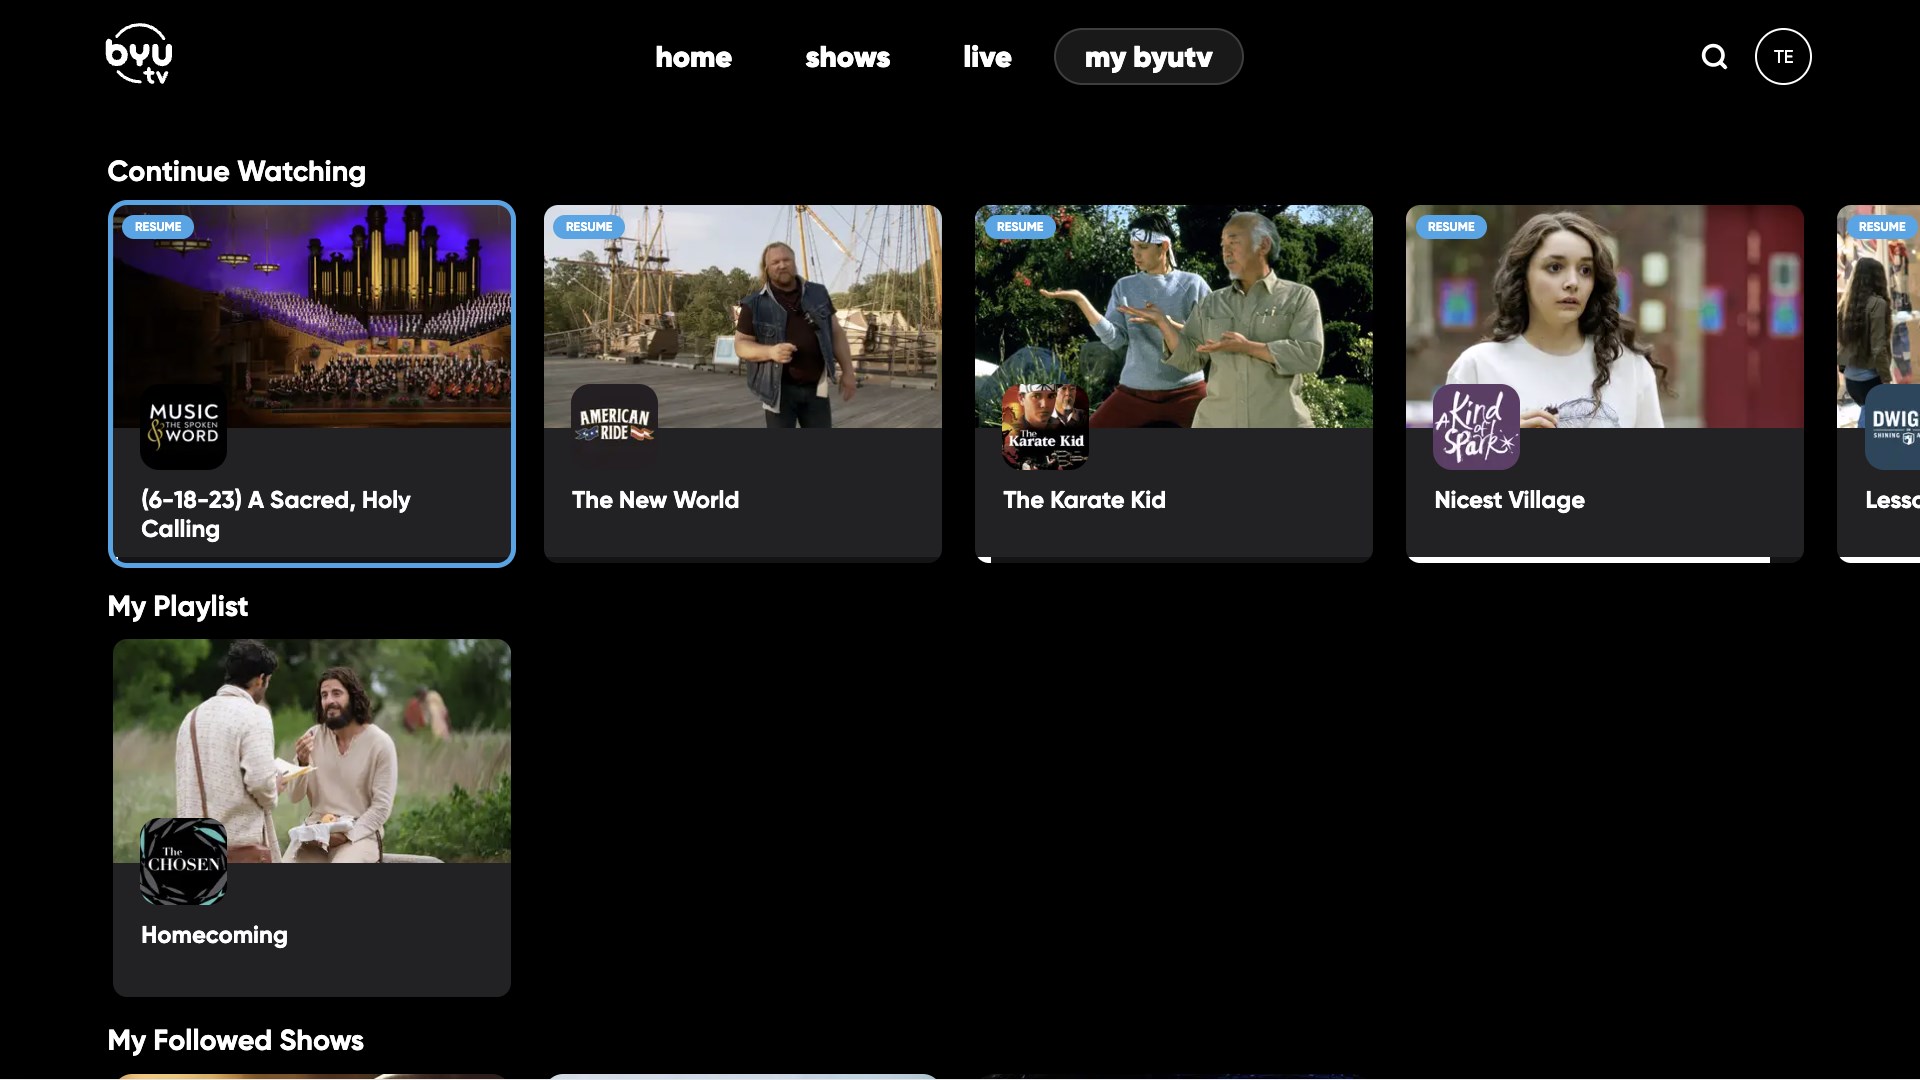This screenshot has height=1080, width=1920.
Task: Click the Music & Spoken Word show icon
Action: [x=183, y=426]
